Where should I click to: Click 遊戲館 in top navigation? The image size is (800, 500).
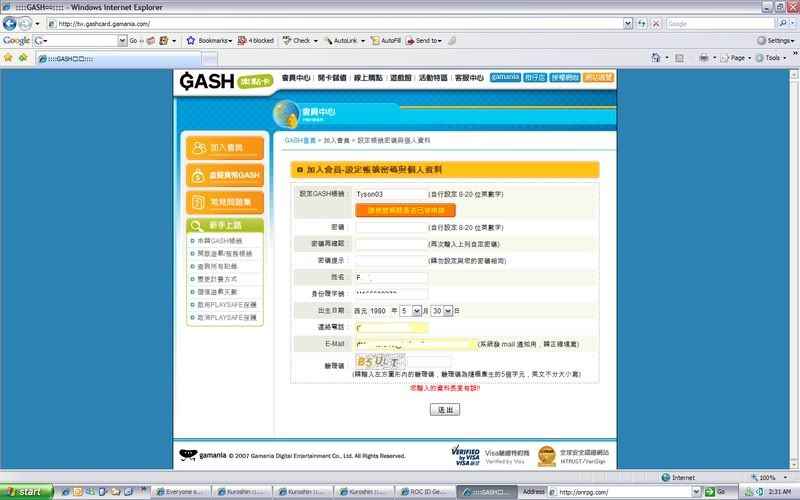(401, 78)
